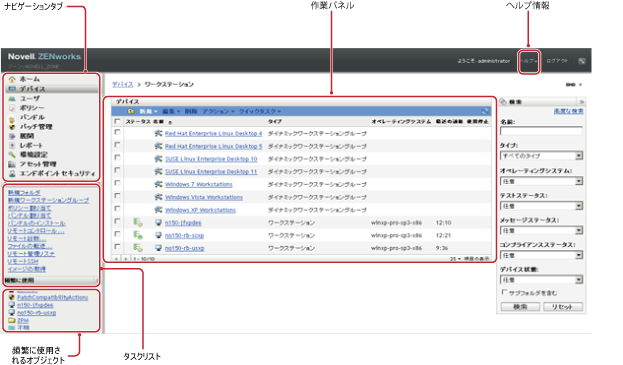Image resolution: width=623 pixels, height=365 pixels.
Task: Sort by the 名前 column header
Action: point(158,122)
